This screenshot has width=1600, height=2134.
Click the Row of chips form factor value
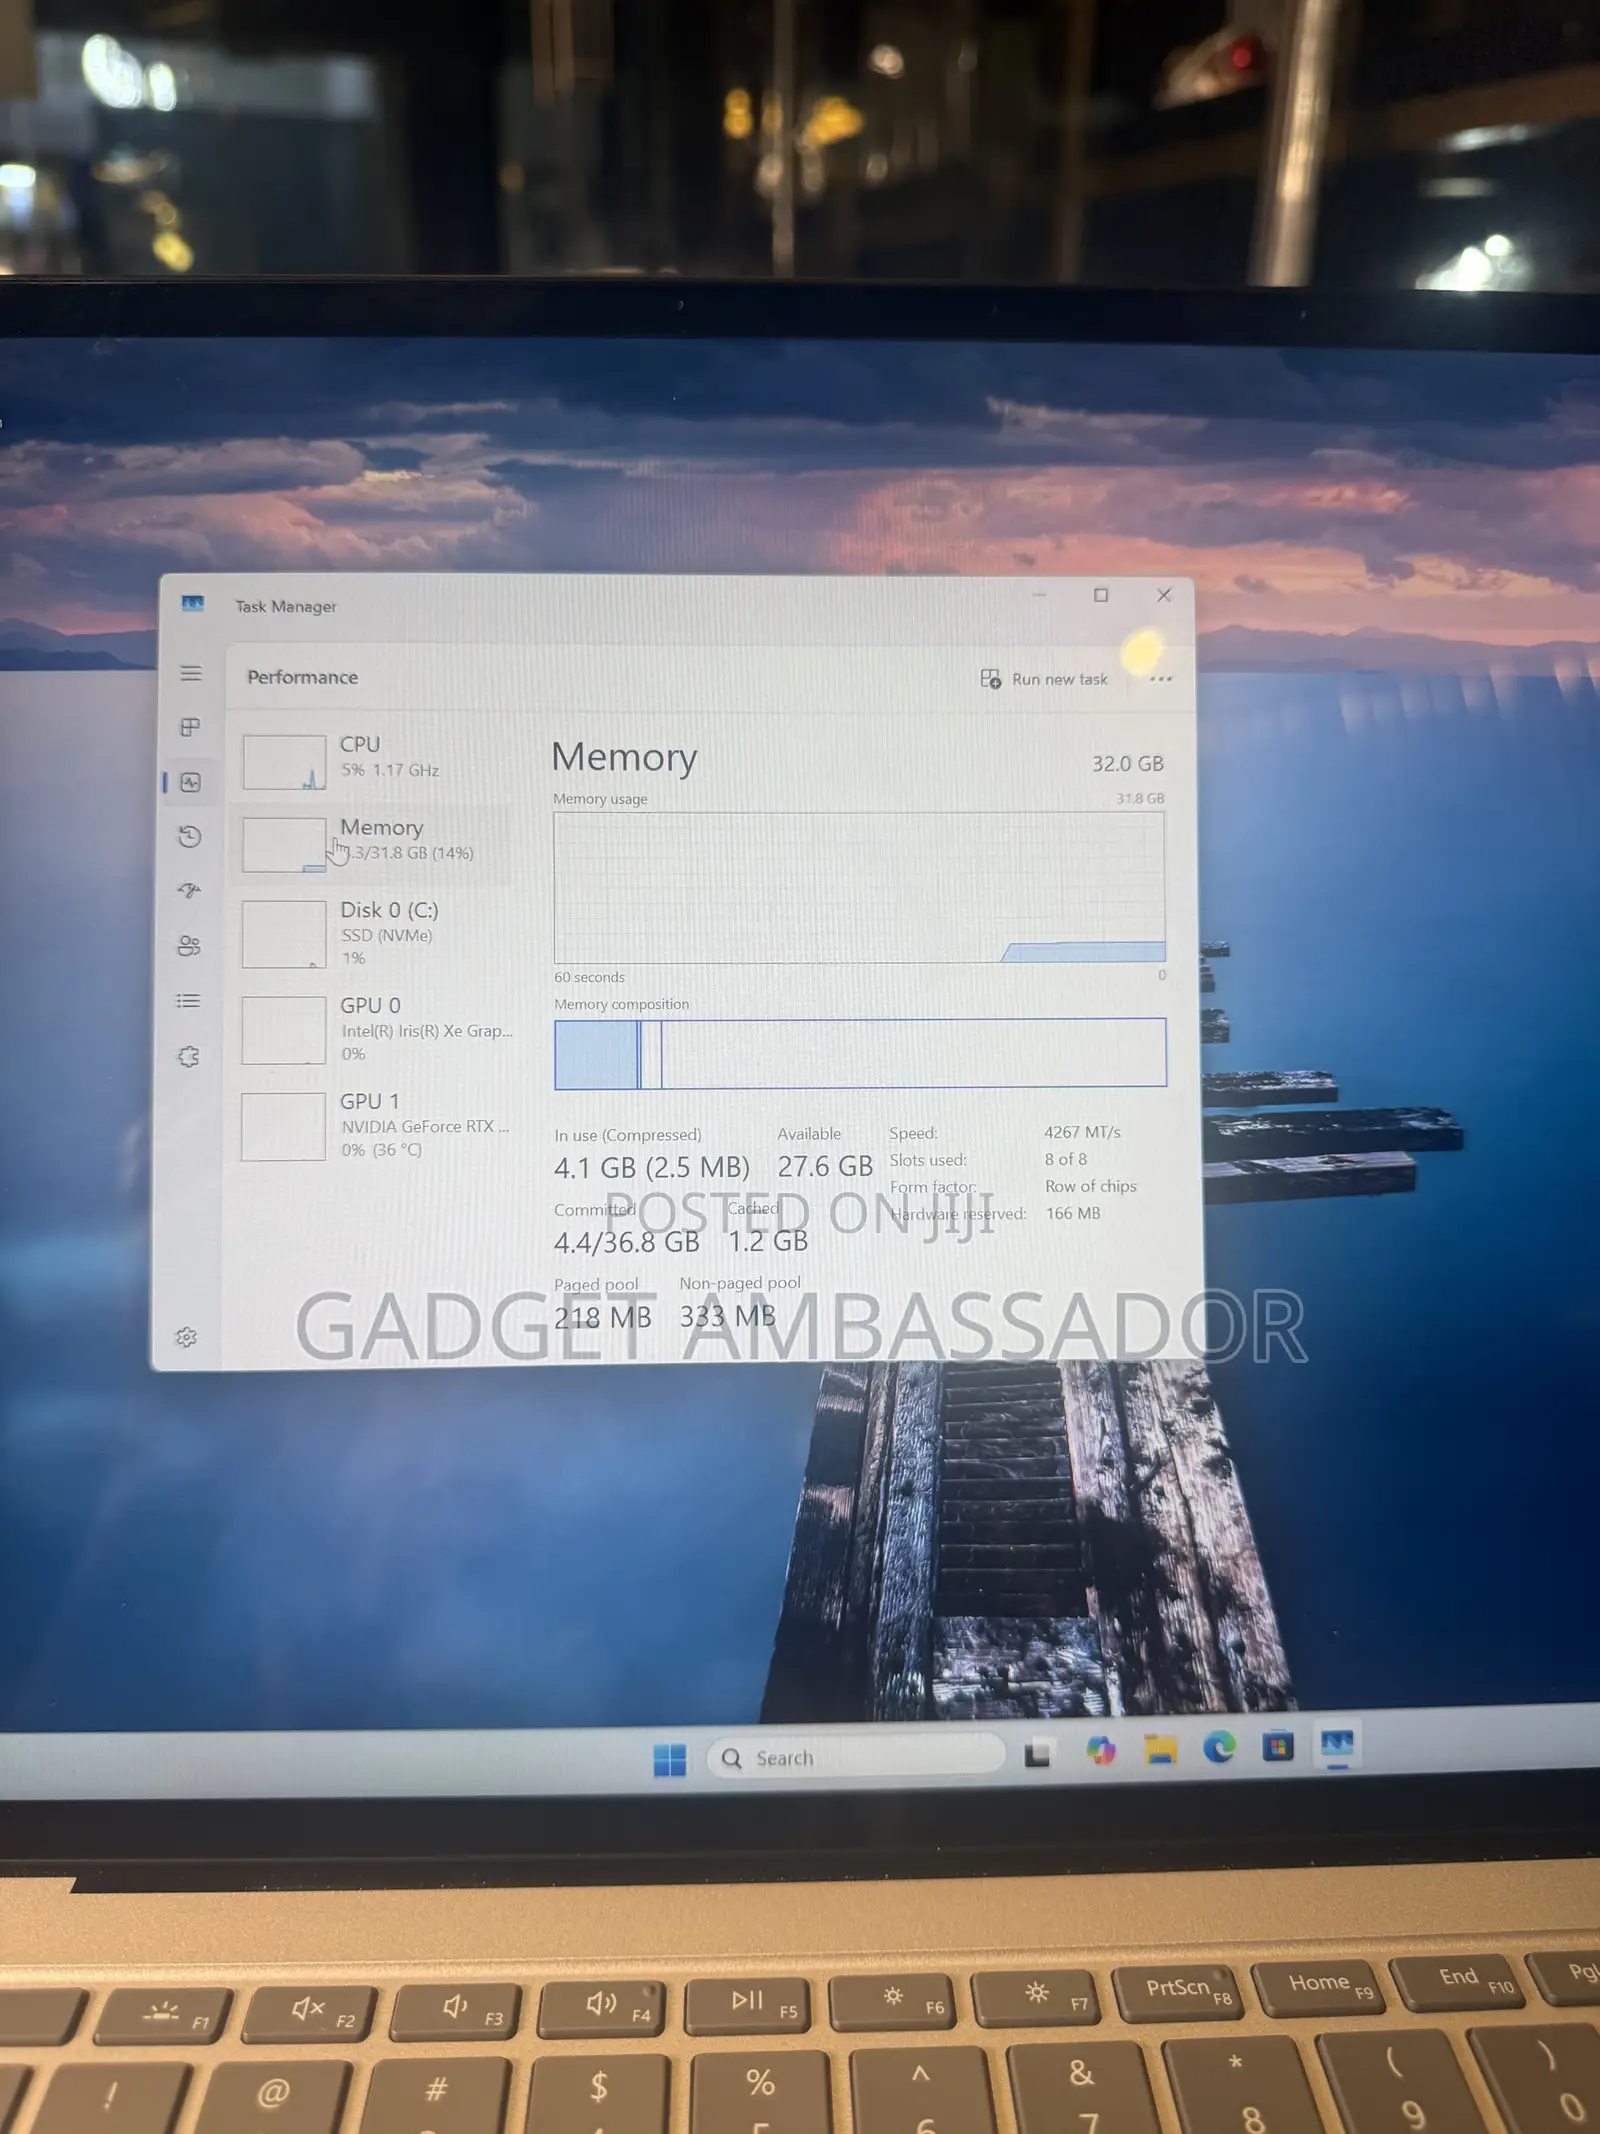pos(1090,1186)
